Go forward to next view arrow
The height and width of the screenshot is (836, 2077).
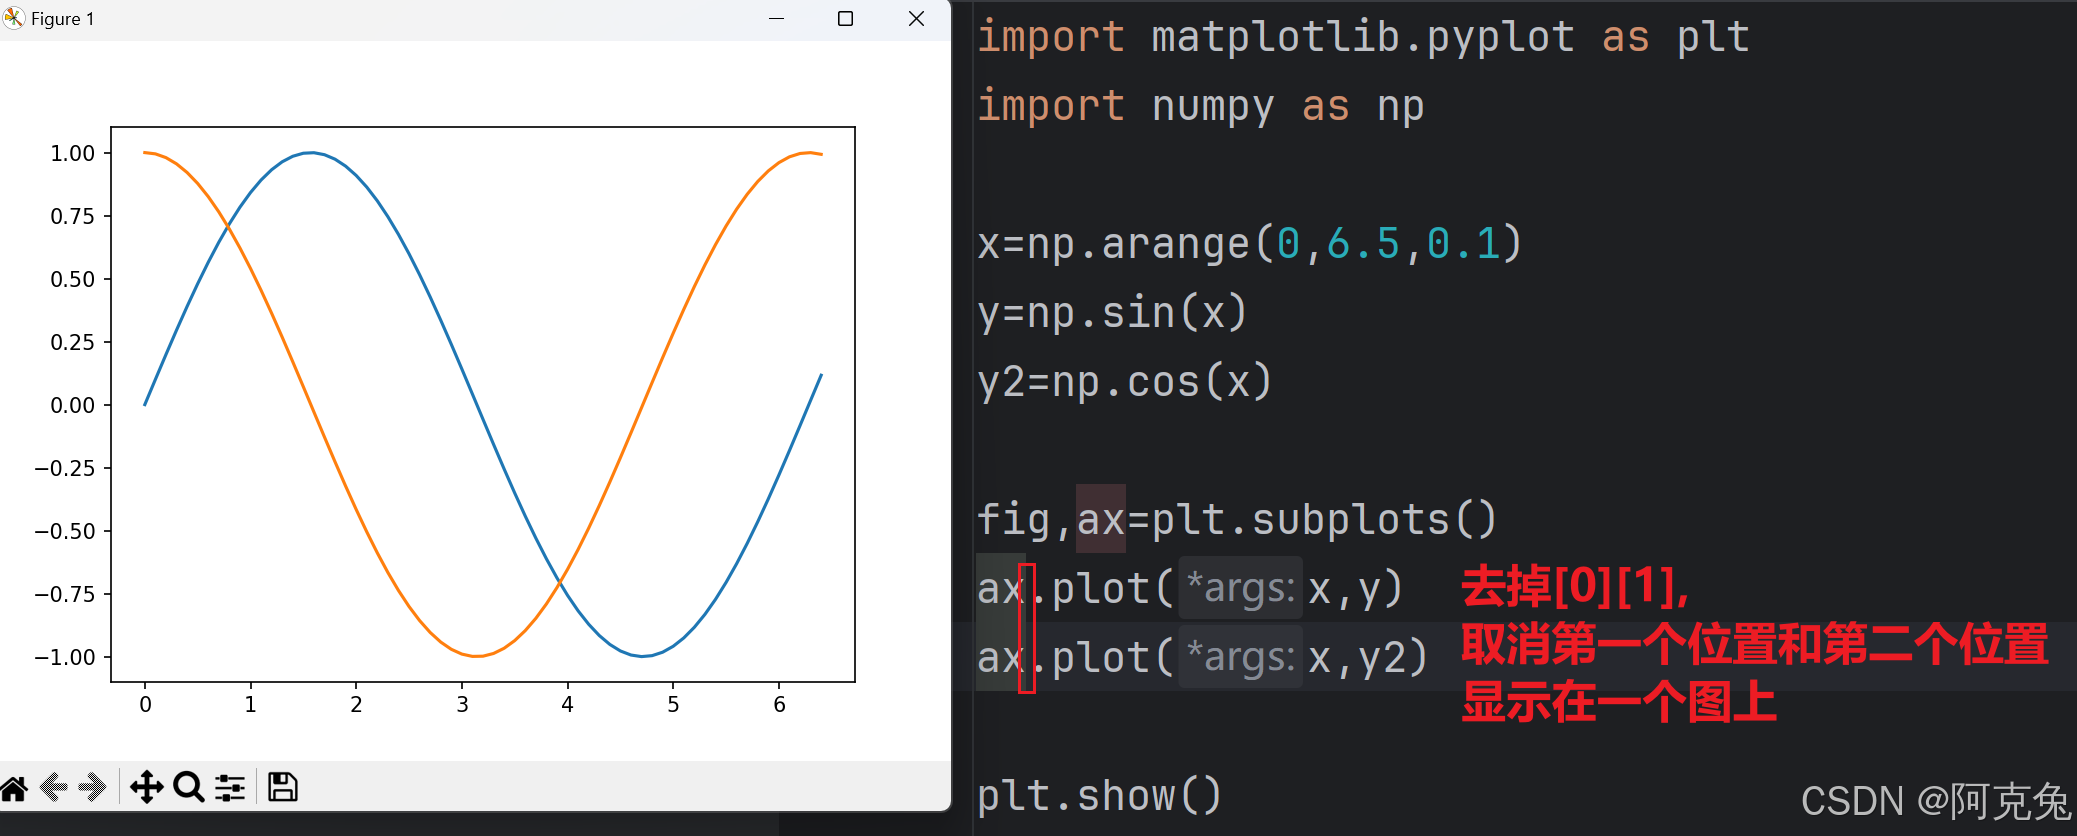(93, 788)
